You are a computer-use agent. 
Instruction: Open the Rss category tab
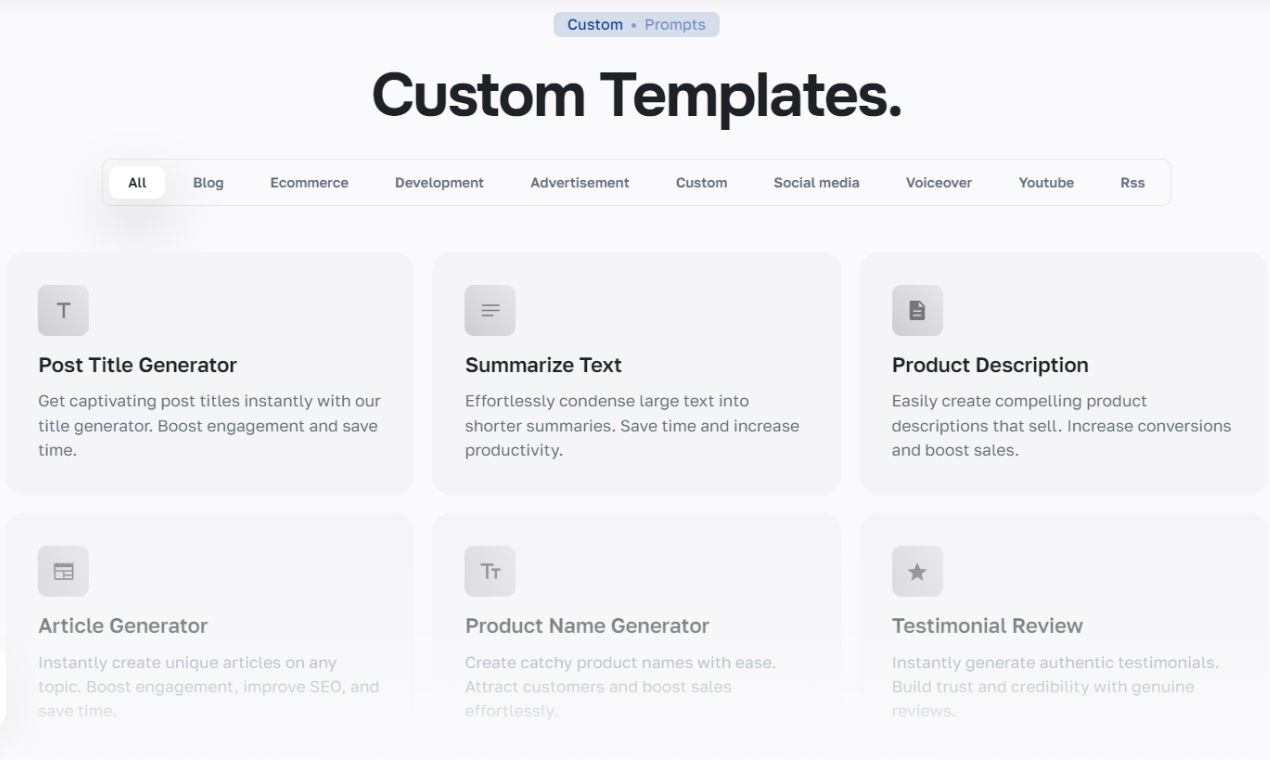click(1132, 183)
